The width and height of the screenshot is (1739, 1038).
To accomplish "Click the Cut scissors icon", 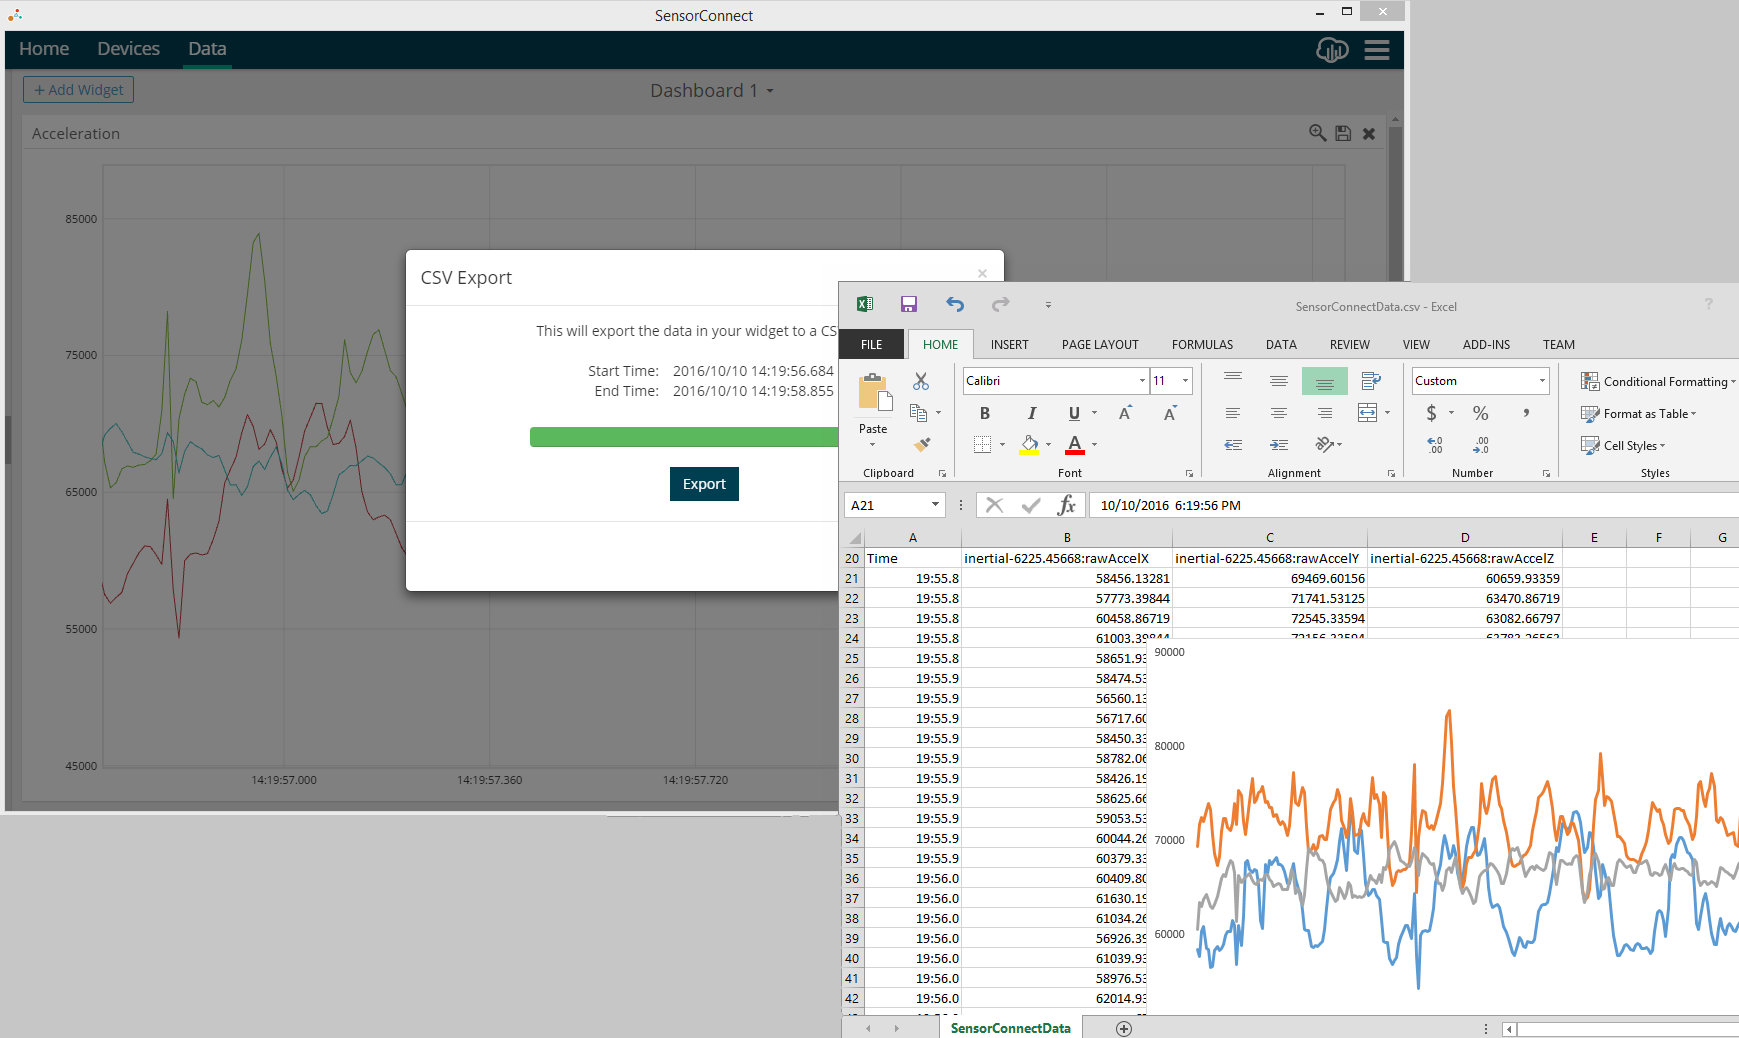I will coord(920,381).
